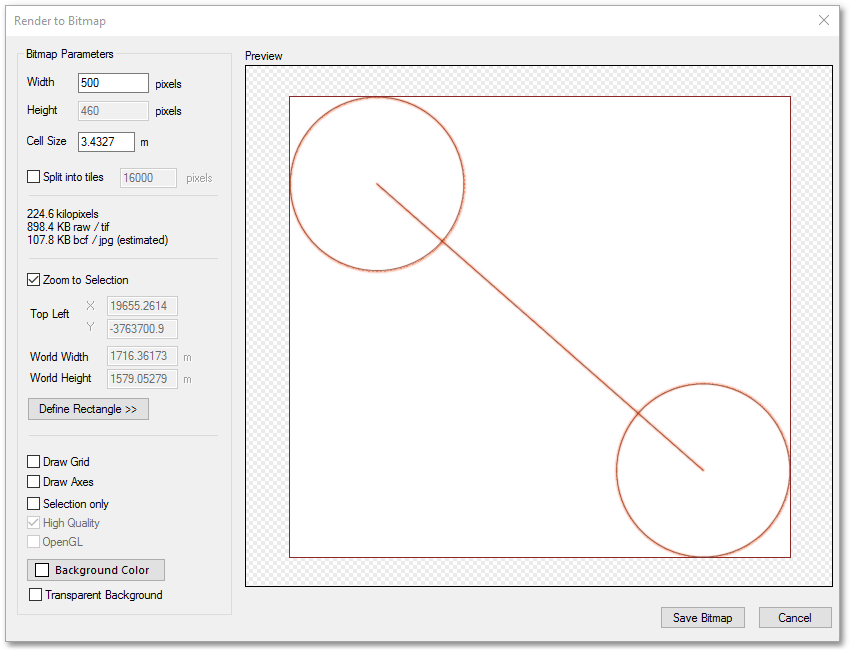Close the Render to Bitmap window
The width and height of the screenshot is (851, 653).
823,20
